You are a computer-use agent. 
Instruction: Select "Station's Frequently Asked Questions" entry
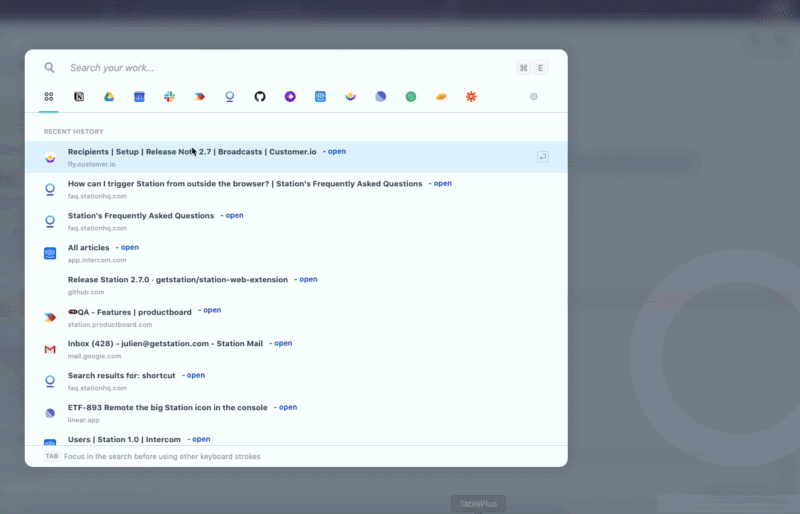[296, 222]
